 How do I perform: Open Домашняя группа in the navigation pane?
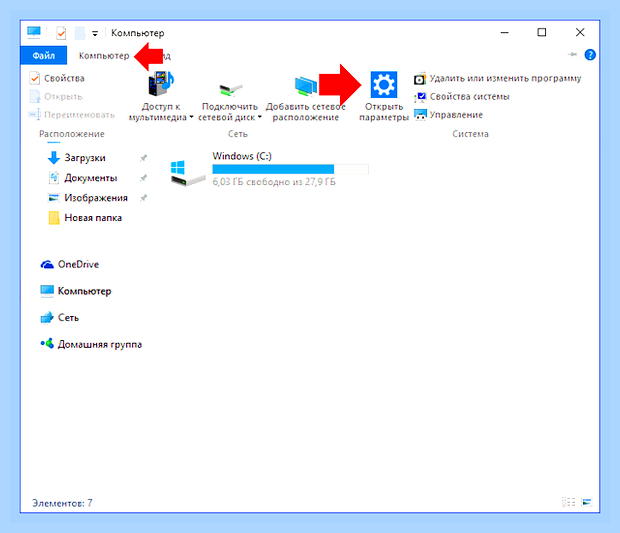(x=91, y=344)
